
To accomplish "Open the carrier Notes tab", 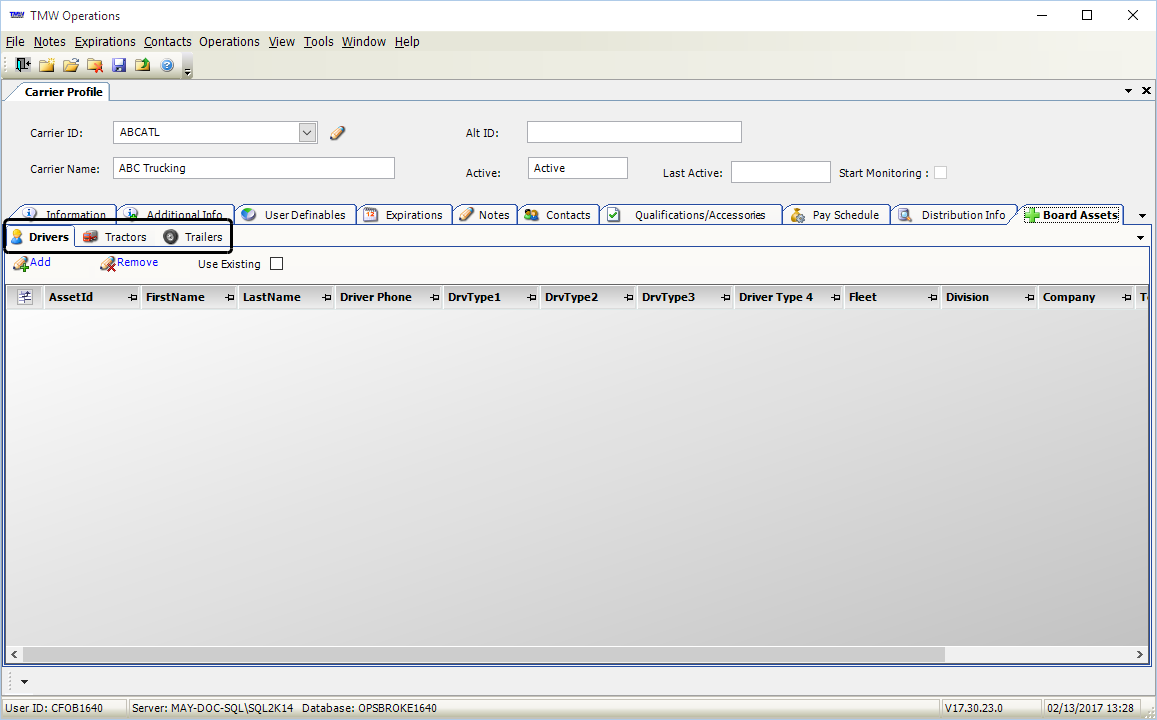I will tap(485, 215).
